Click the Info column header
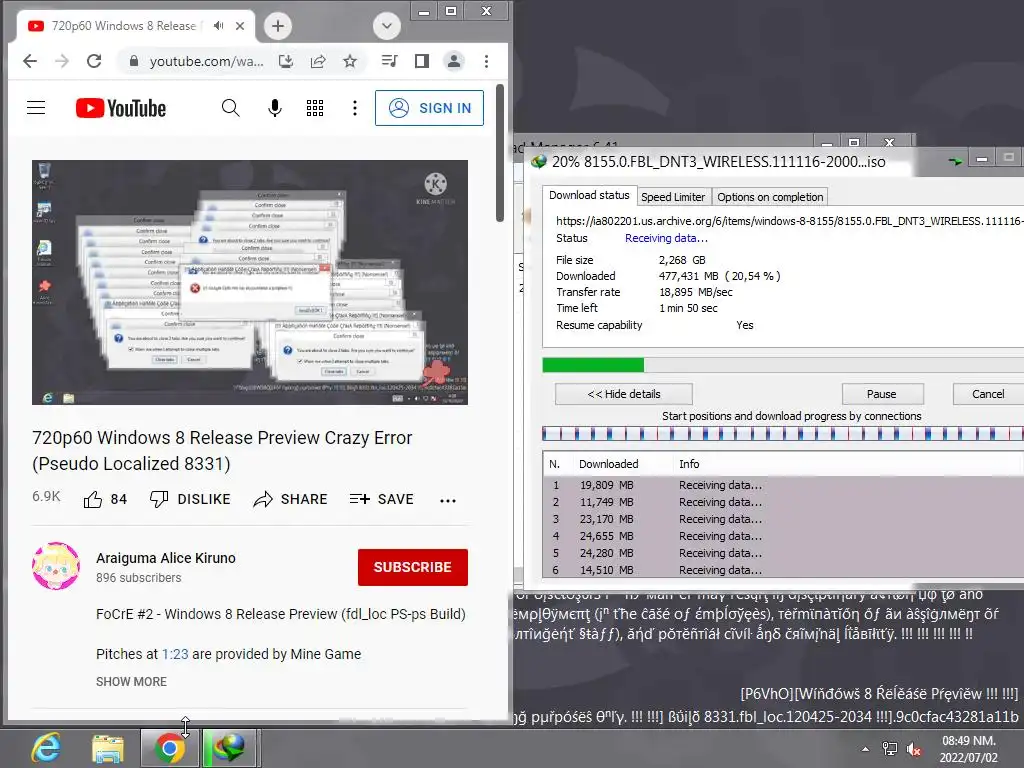This screenshot has height=768, width=1024. pos(689,464)
